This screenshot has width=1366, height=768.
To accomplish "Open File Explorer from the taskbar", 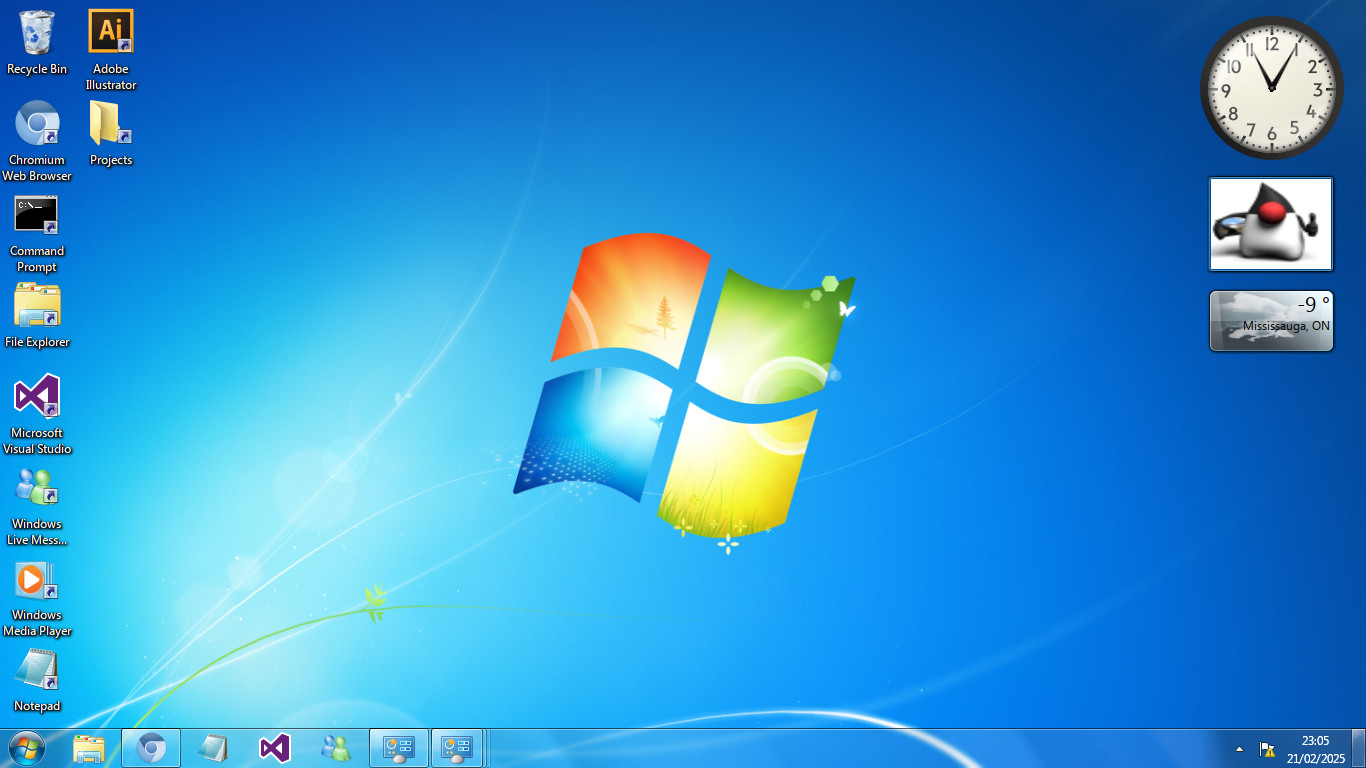I will [x=89, y=748].
